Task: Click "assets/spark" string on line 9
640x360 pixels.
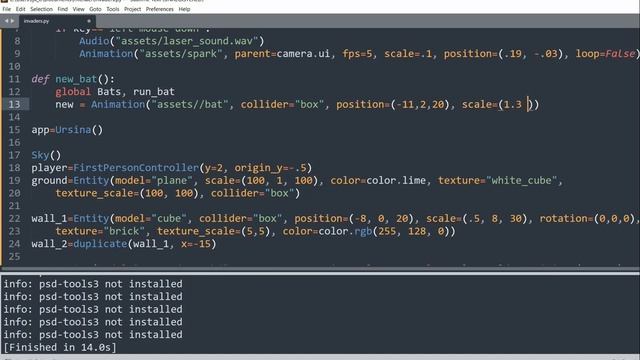Action: click(181, 54)
